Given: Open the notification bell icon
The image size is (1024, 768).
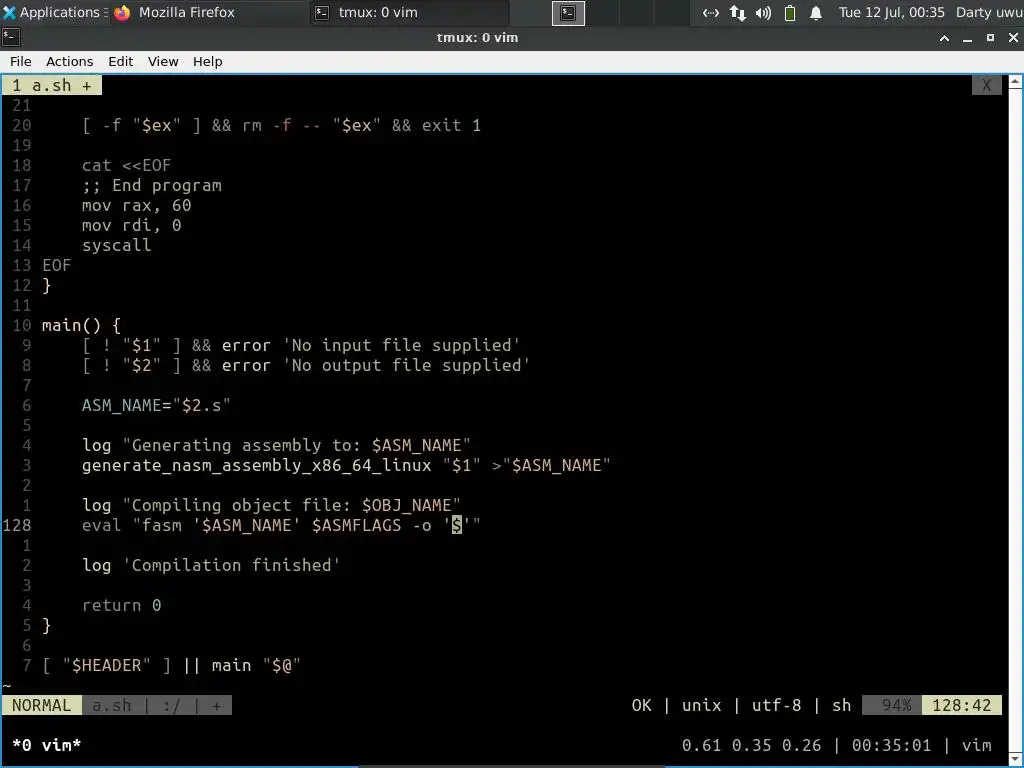Looking at the screenshot, I should 816,12.
